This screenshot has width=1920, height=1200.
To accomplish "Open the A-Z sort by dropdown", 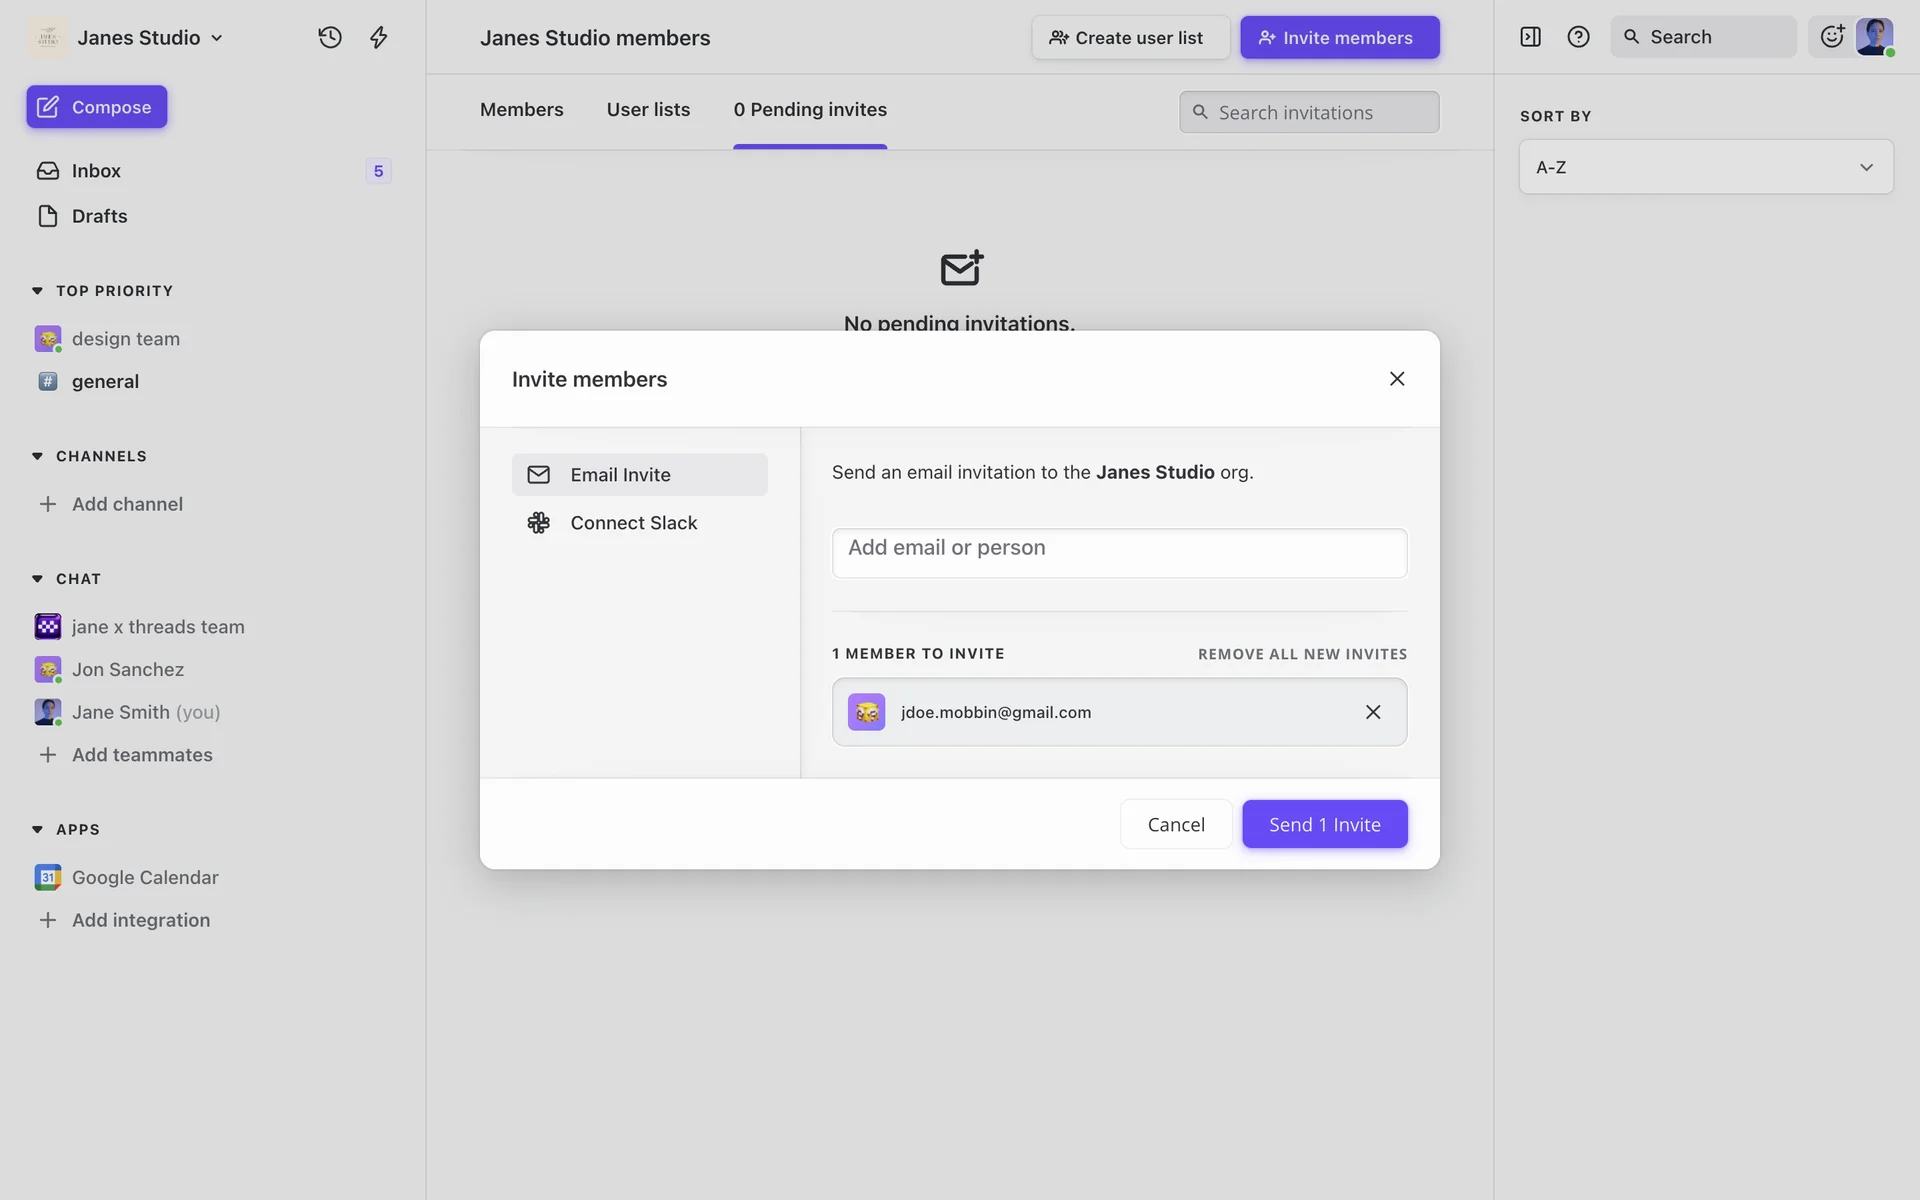I will 1705,167.
